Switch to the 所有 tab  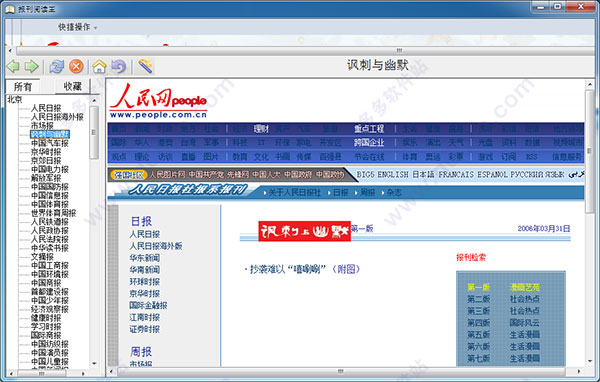click(23, 87)
